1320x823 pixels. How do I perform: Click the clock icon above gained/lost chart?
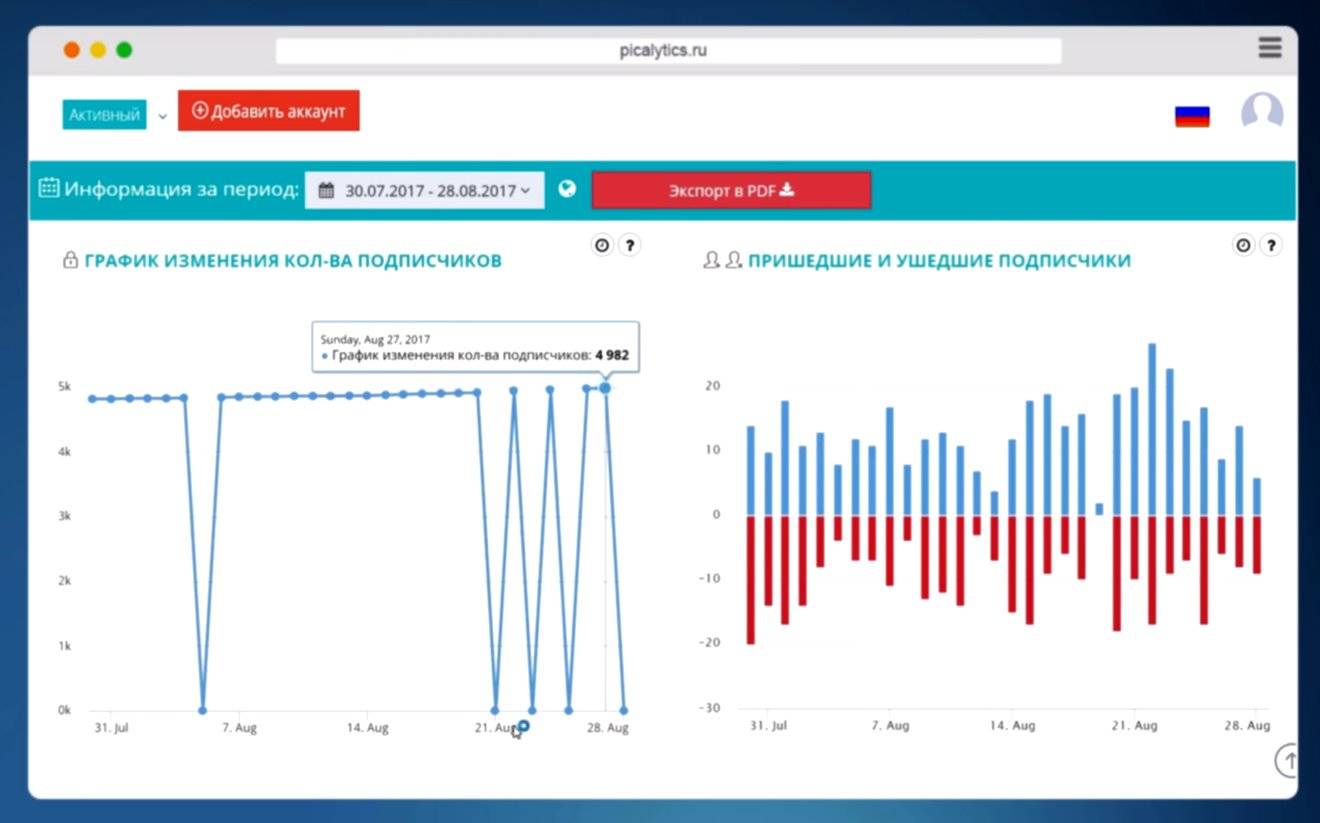coord(1243,245)
